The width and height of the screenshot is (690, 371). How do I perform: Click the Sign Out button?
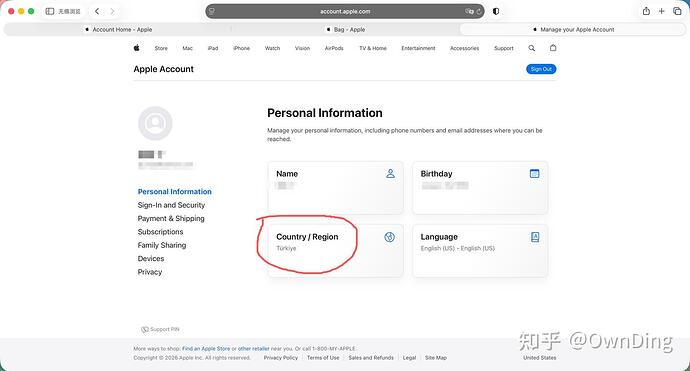click(x=541, y=69)
